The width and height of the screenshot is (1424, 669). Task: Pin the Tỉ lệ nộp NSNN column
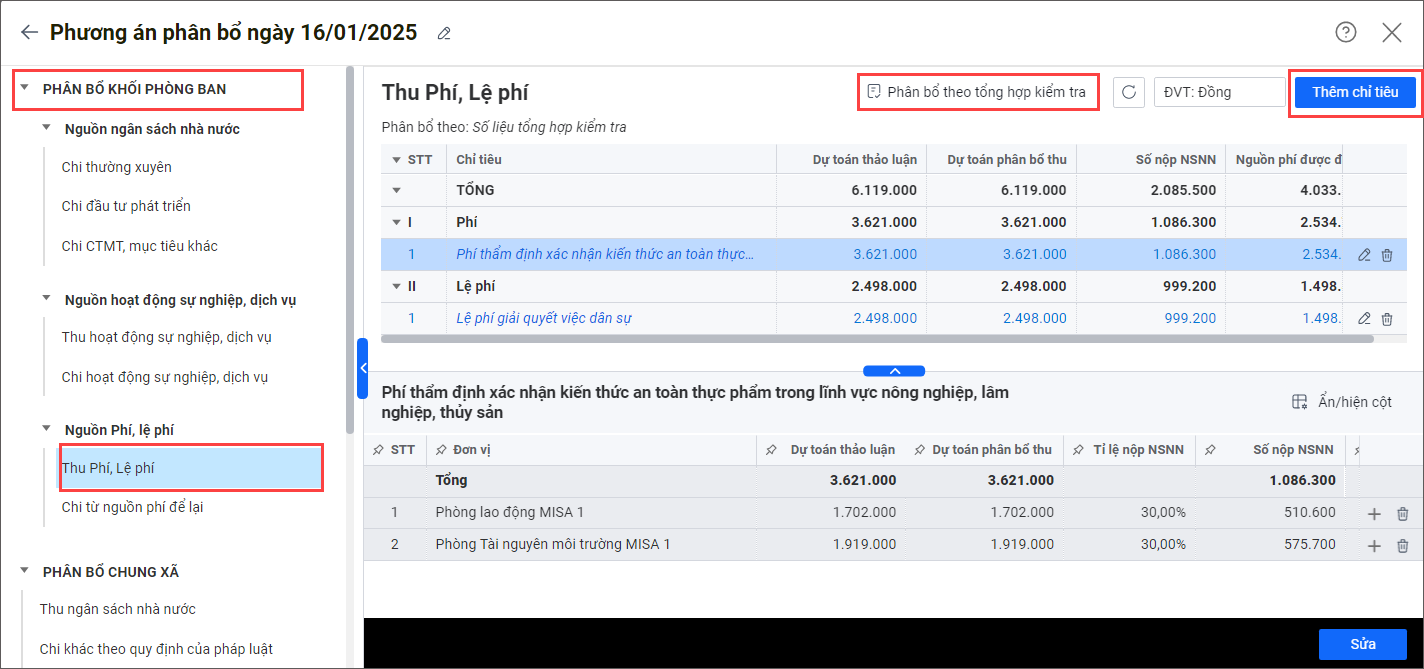pyautogui.click(x=1078, y=450)
